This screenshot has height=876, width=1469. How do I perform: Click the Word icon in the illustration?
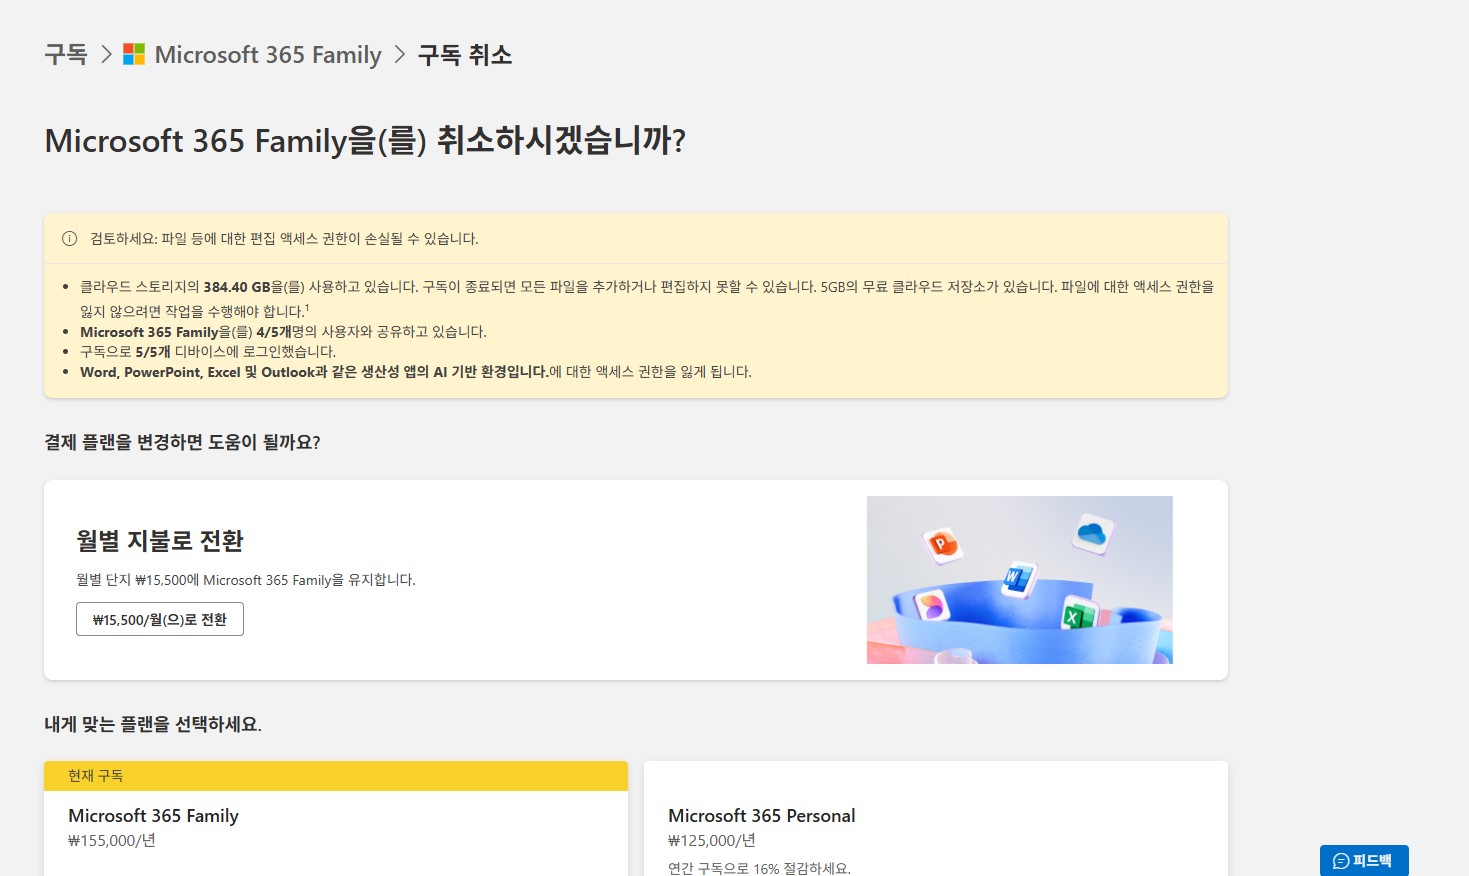(x=1018, y=579)
